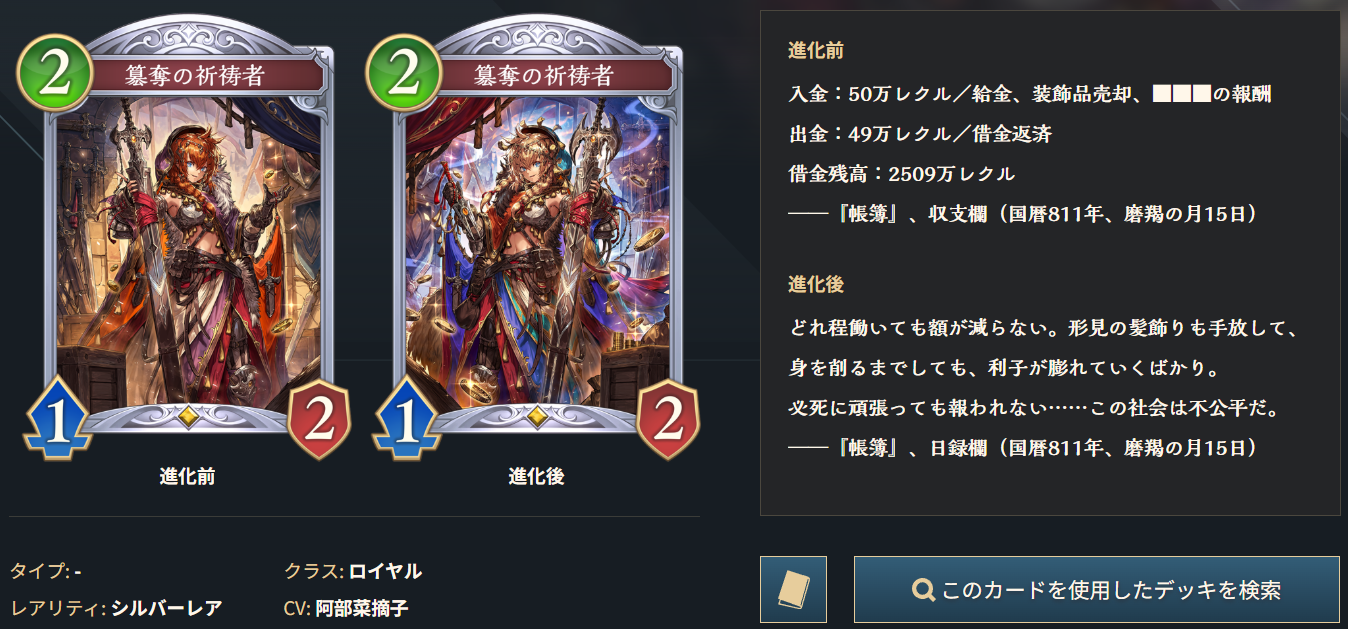Click the ロイヤル class value

(x=385, y=572)
